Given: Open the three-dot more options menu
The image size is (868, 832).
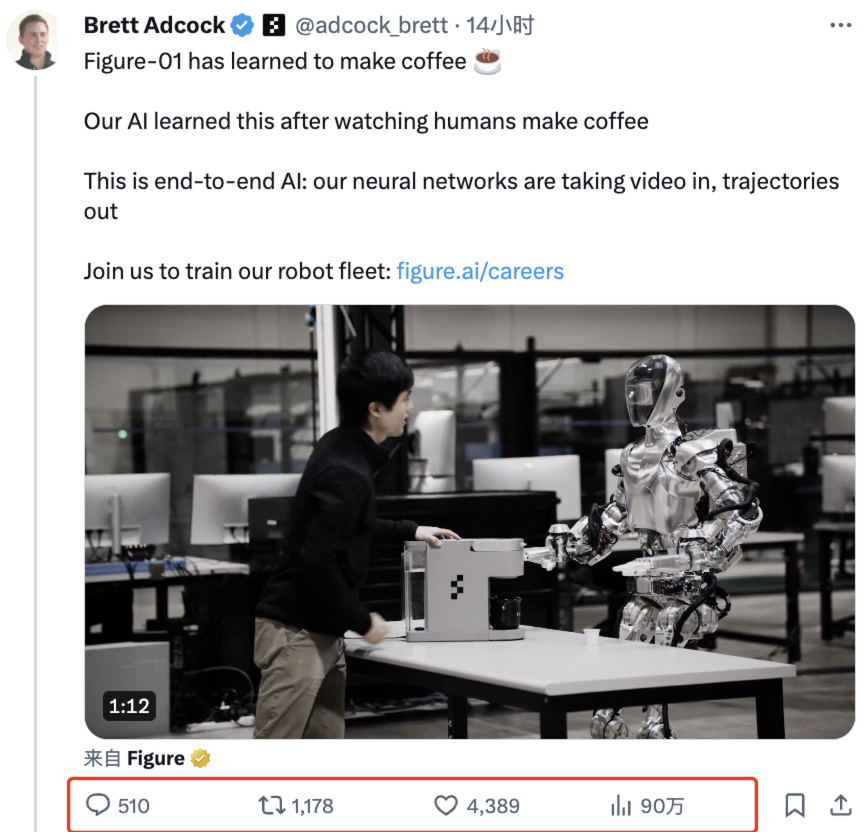Looking at the screenshot, I should (840, 25).
